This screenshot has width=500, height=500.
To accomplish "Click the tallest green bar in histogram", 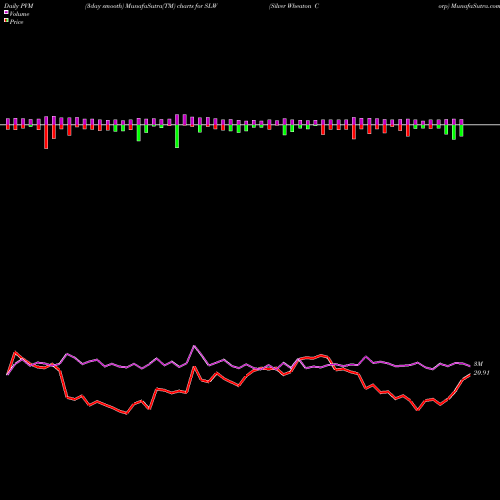I will pyautogui.click(x=177, y=136).
